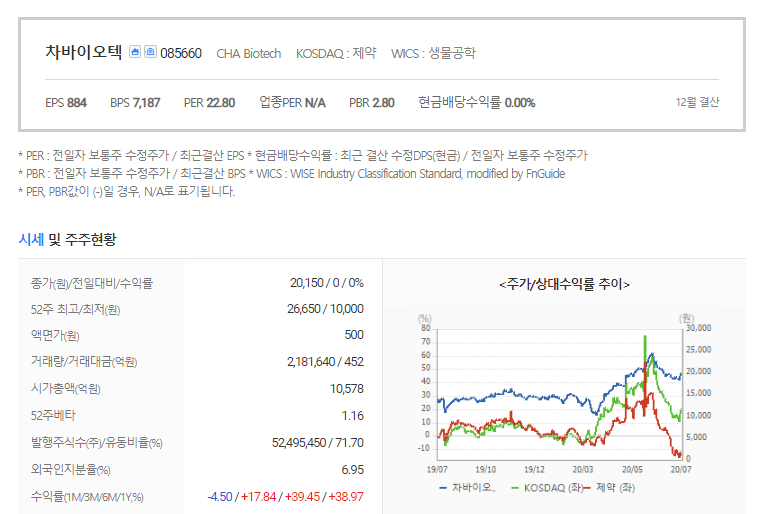Click the 52주 최고/최저 row label
The image size is (764, 514).
[75, 309]
